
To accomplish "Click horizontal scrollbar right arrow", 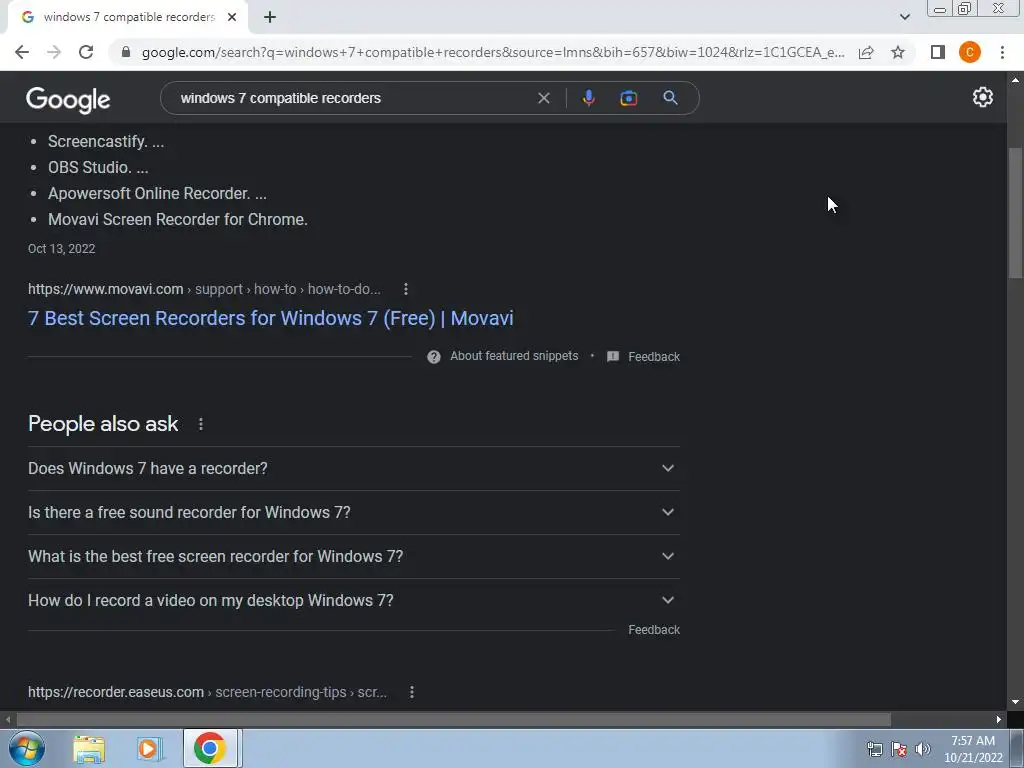I will 999,719.
